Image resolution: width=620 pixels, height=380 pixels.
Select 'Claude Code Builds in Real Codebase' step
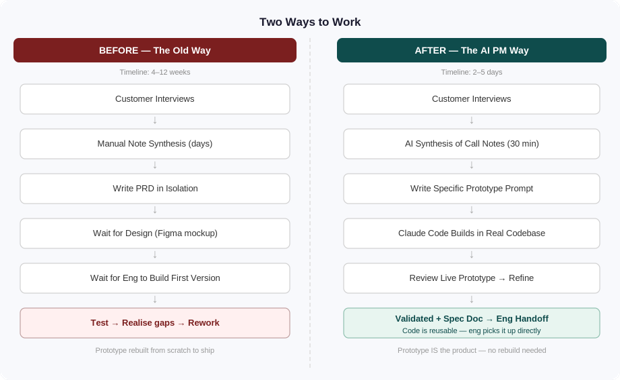pos(471,233)
